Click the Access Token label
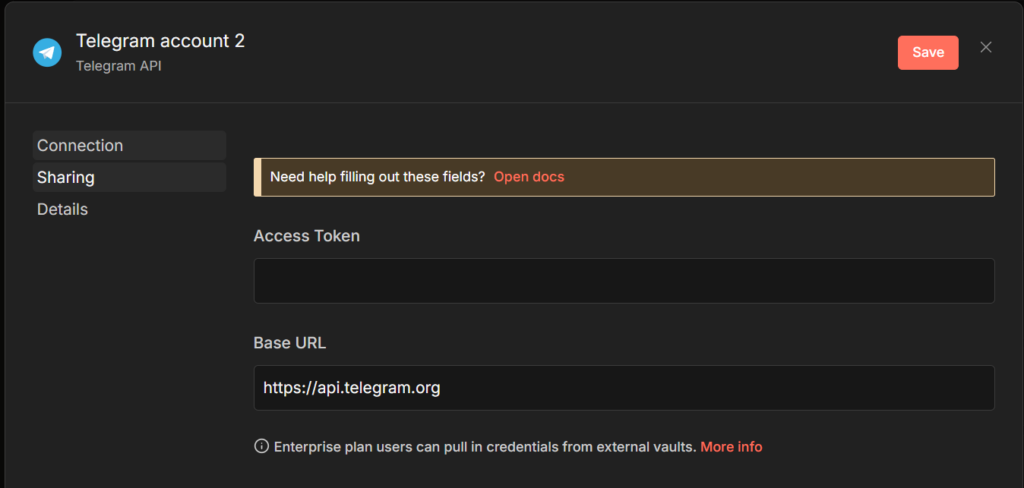 coord(306,236)
